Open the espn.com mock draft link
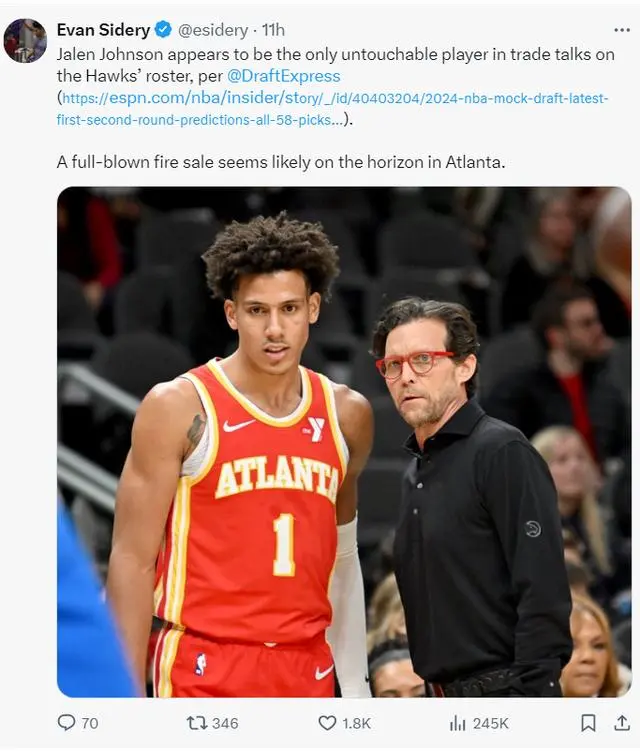 pos(332,109)
